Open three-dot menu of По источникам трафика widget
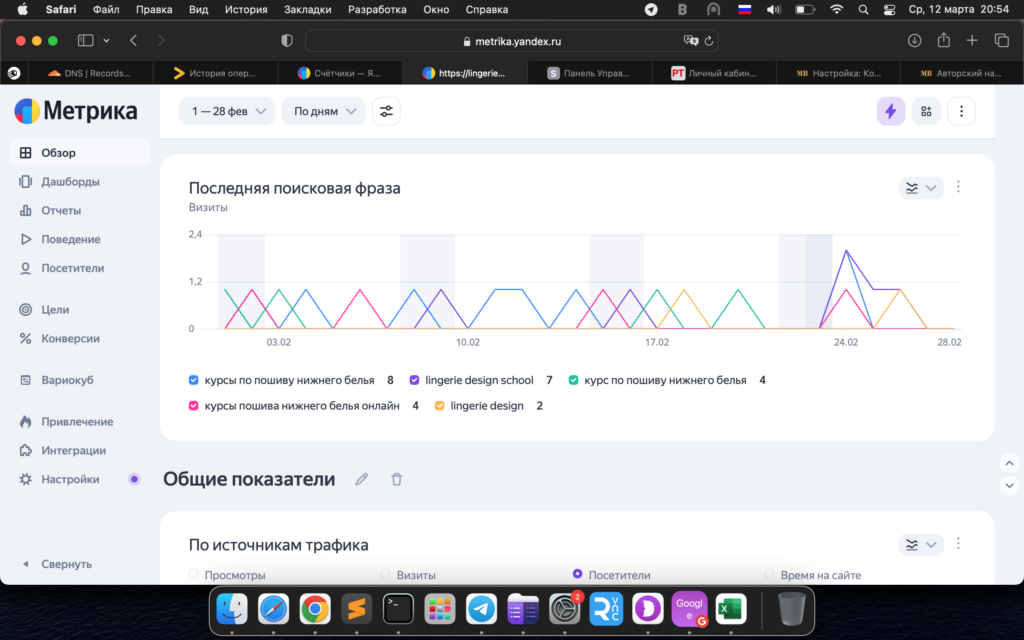The image size is (1024, 640). point(958,544)
